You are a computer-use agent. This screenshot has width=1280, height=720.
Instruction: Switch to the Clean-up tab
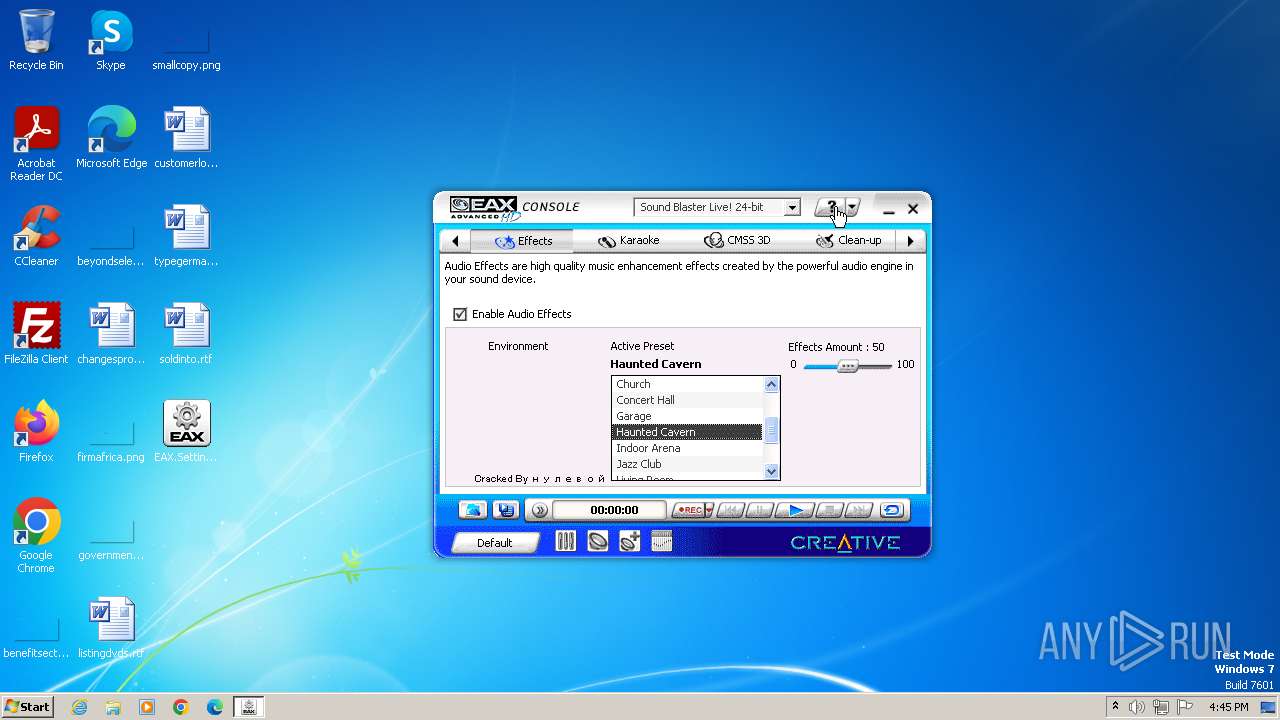click(848, 241)
